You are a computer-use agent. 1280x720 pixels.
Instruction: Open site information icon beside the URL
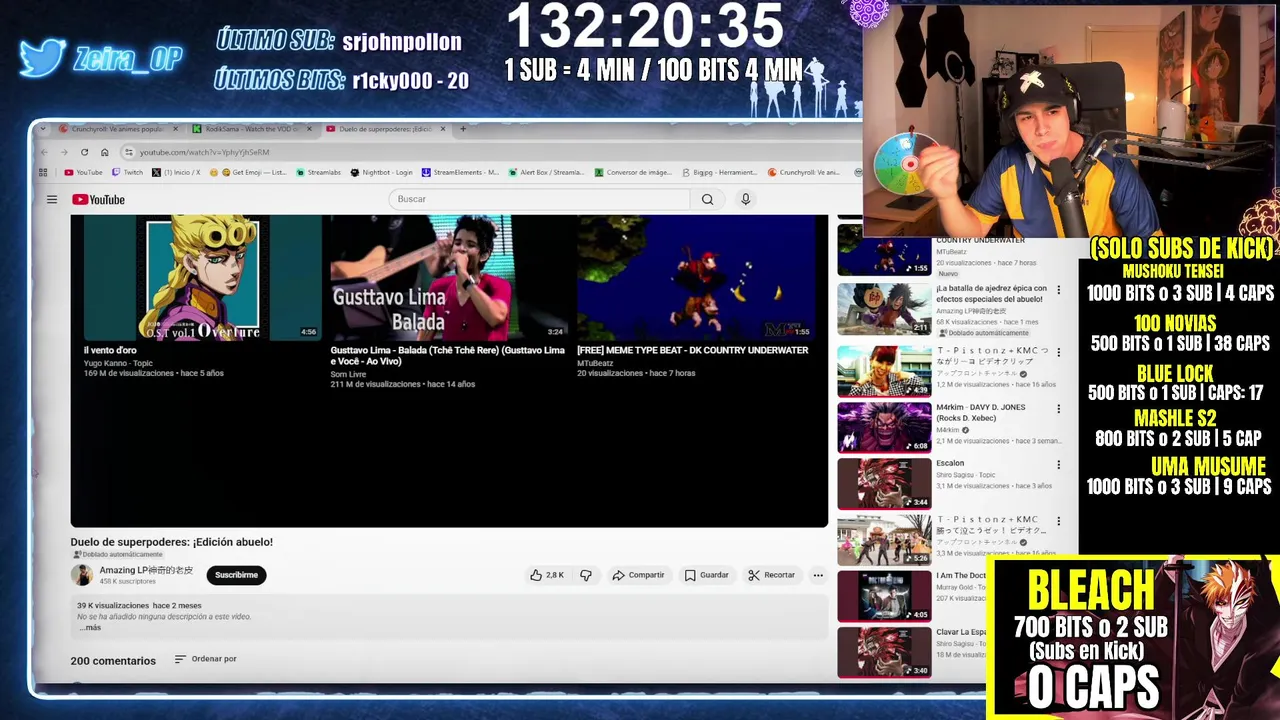point(128,152)
